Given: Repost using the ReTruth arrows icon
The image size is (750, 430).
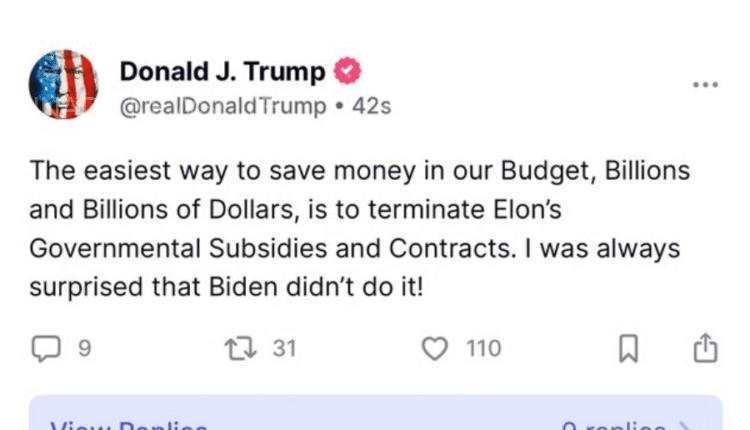Looking at the screenshot, I should 240,348.
